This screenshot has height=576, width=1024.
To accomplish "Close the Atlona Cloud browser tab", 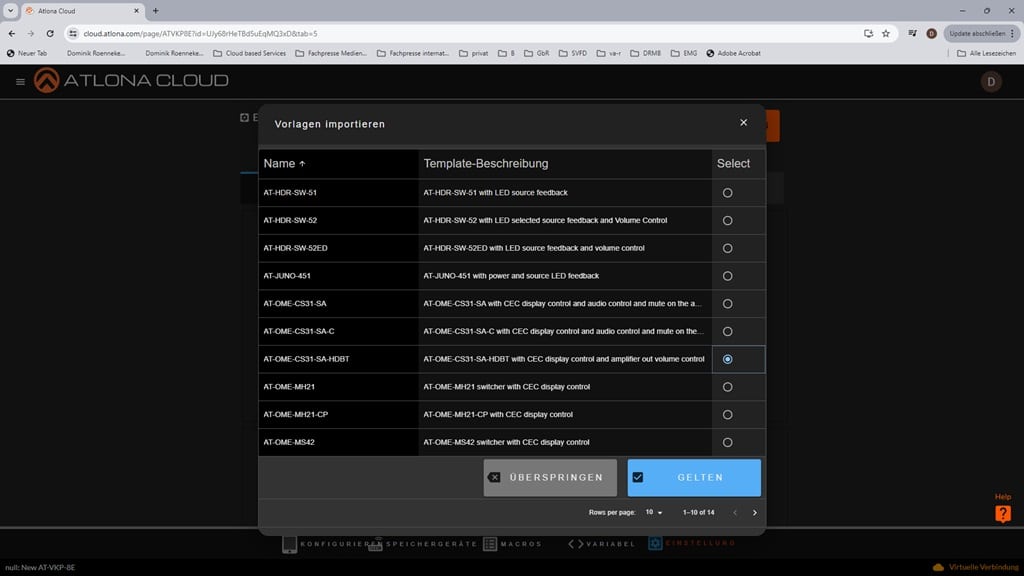I will [136, 10].
